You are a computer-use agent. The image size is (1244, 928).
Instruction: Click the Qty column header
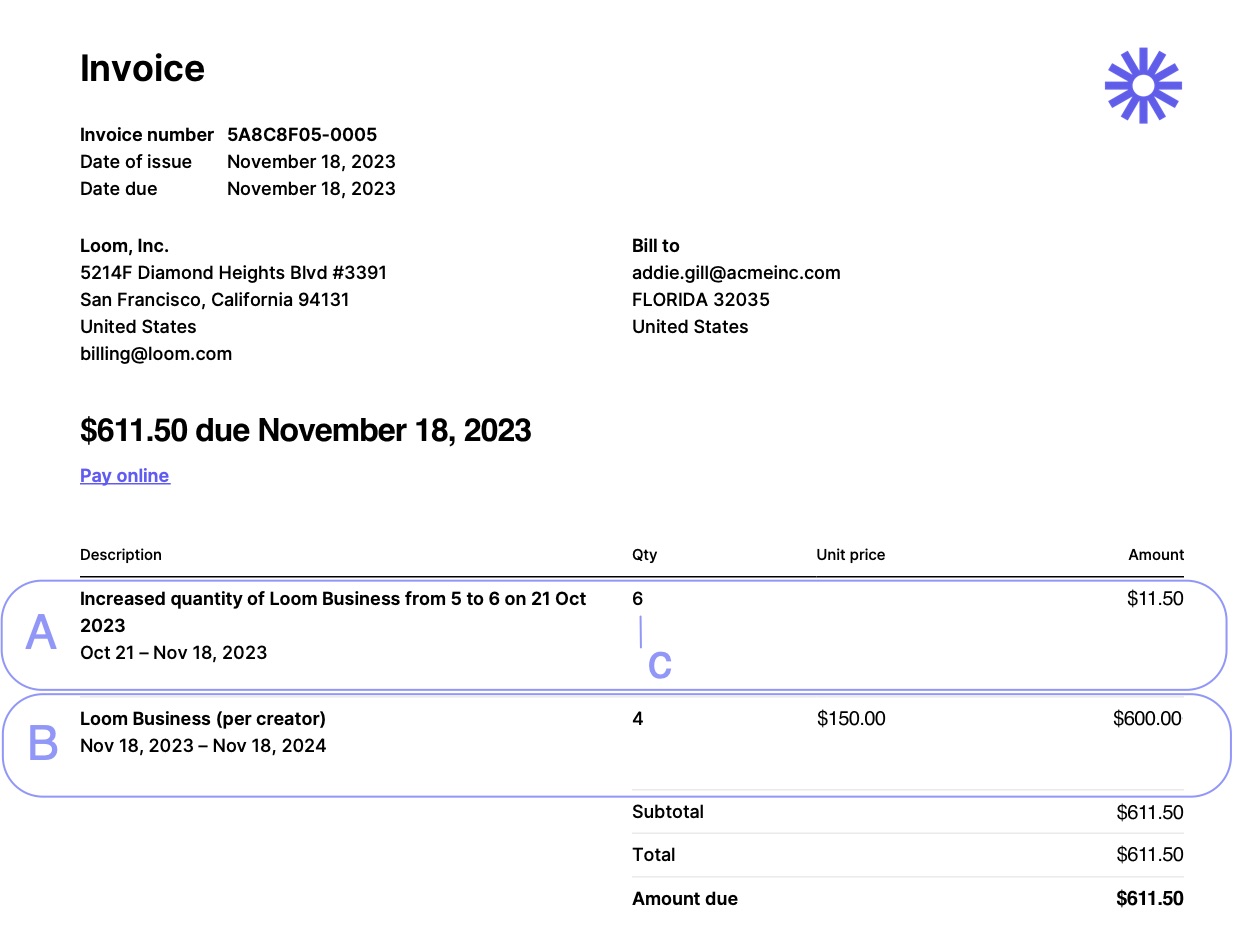[644, 555]
